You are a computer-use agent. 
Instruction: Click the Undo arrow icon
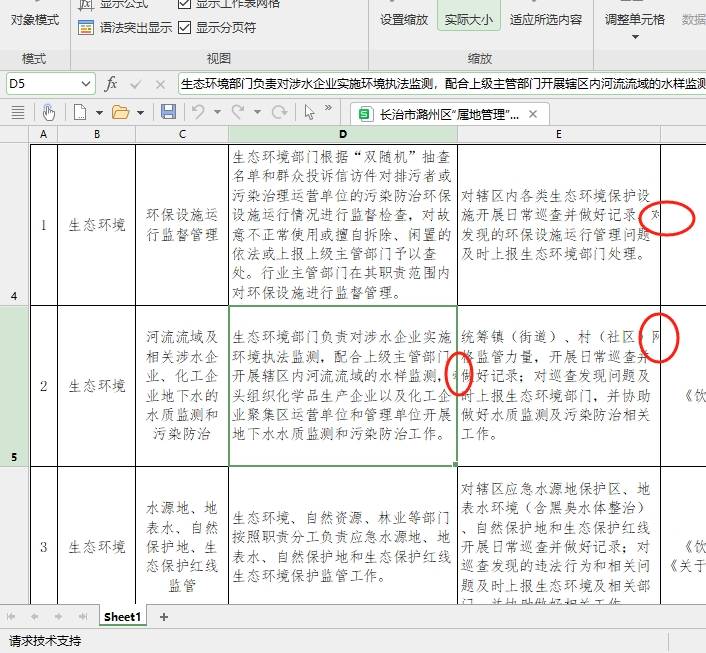pos(197,112)
